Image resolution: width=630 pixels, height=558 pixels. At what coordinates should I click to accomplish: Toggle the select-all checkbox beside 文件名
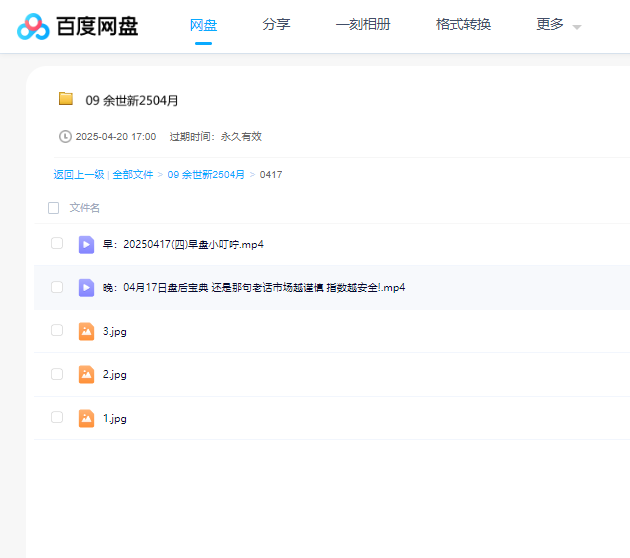[54, 208]
